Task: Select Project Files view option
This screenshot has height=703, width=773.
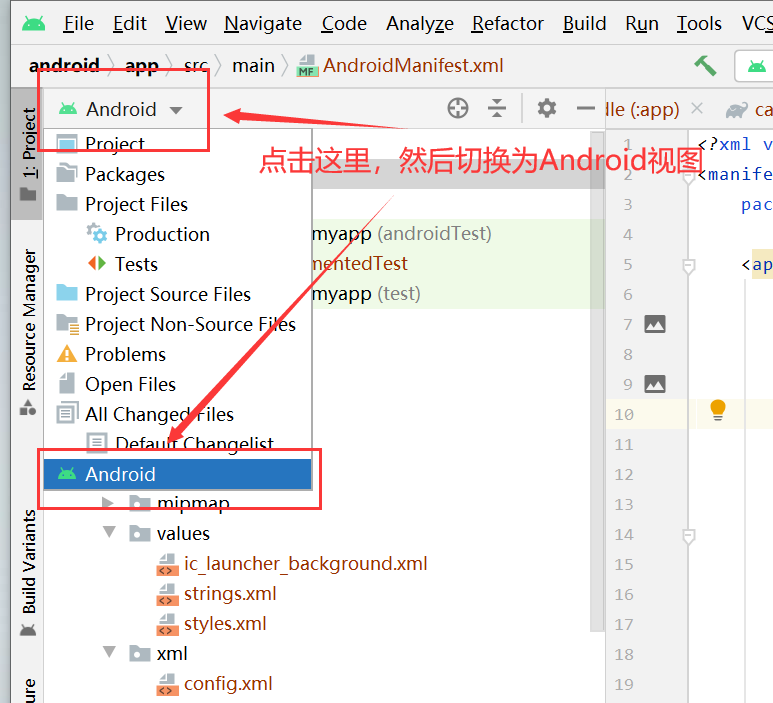Action: click(x=177, y=204)
